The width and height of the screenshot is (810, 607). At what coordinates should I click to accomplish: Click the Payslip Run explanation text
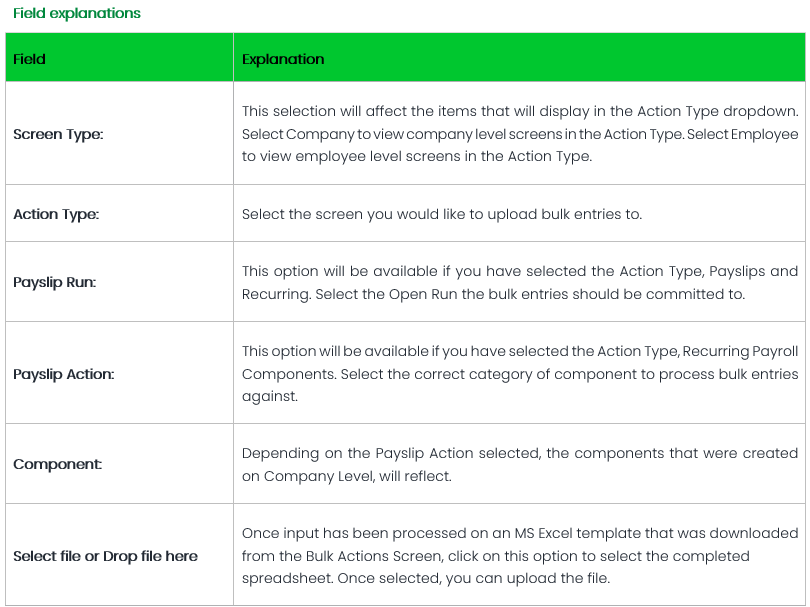pyautogui.click(x=520, y=283)
